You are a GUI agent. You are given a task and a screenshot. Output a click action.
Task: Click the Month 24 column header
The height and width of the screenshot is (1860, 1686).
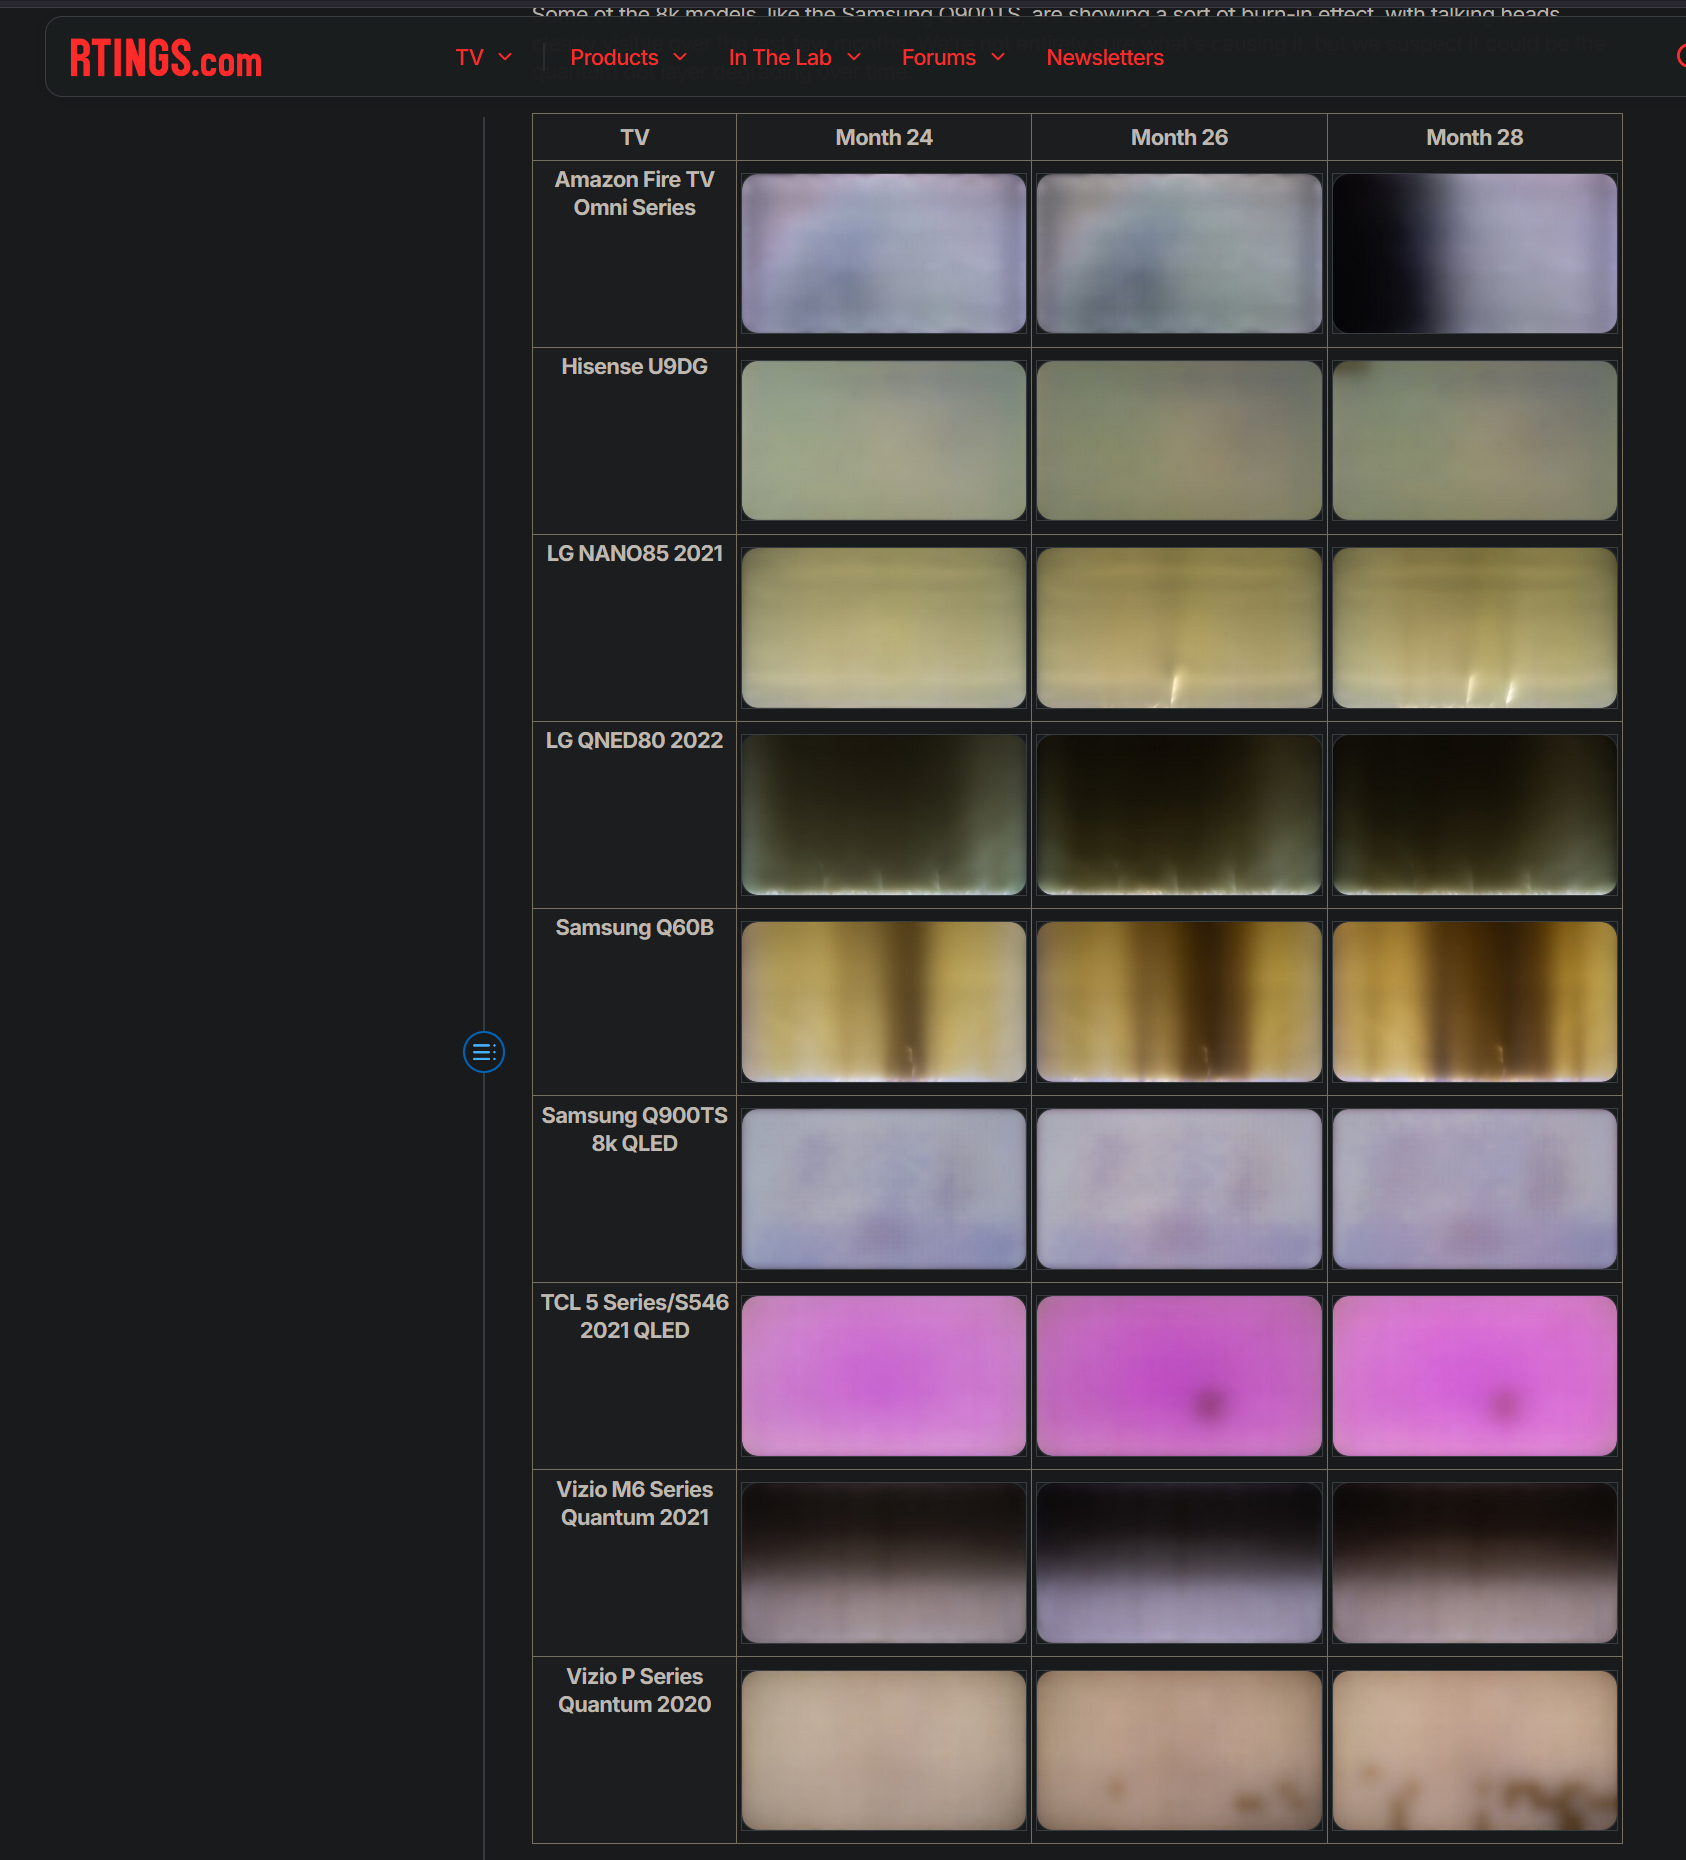(x=883, y=137)
